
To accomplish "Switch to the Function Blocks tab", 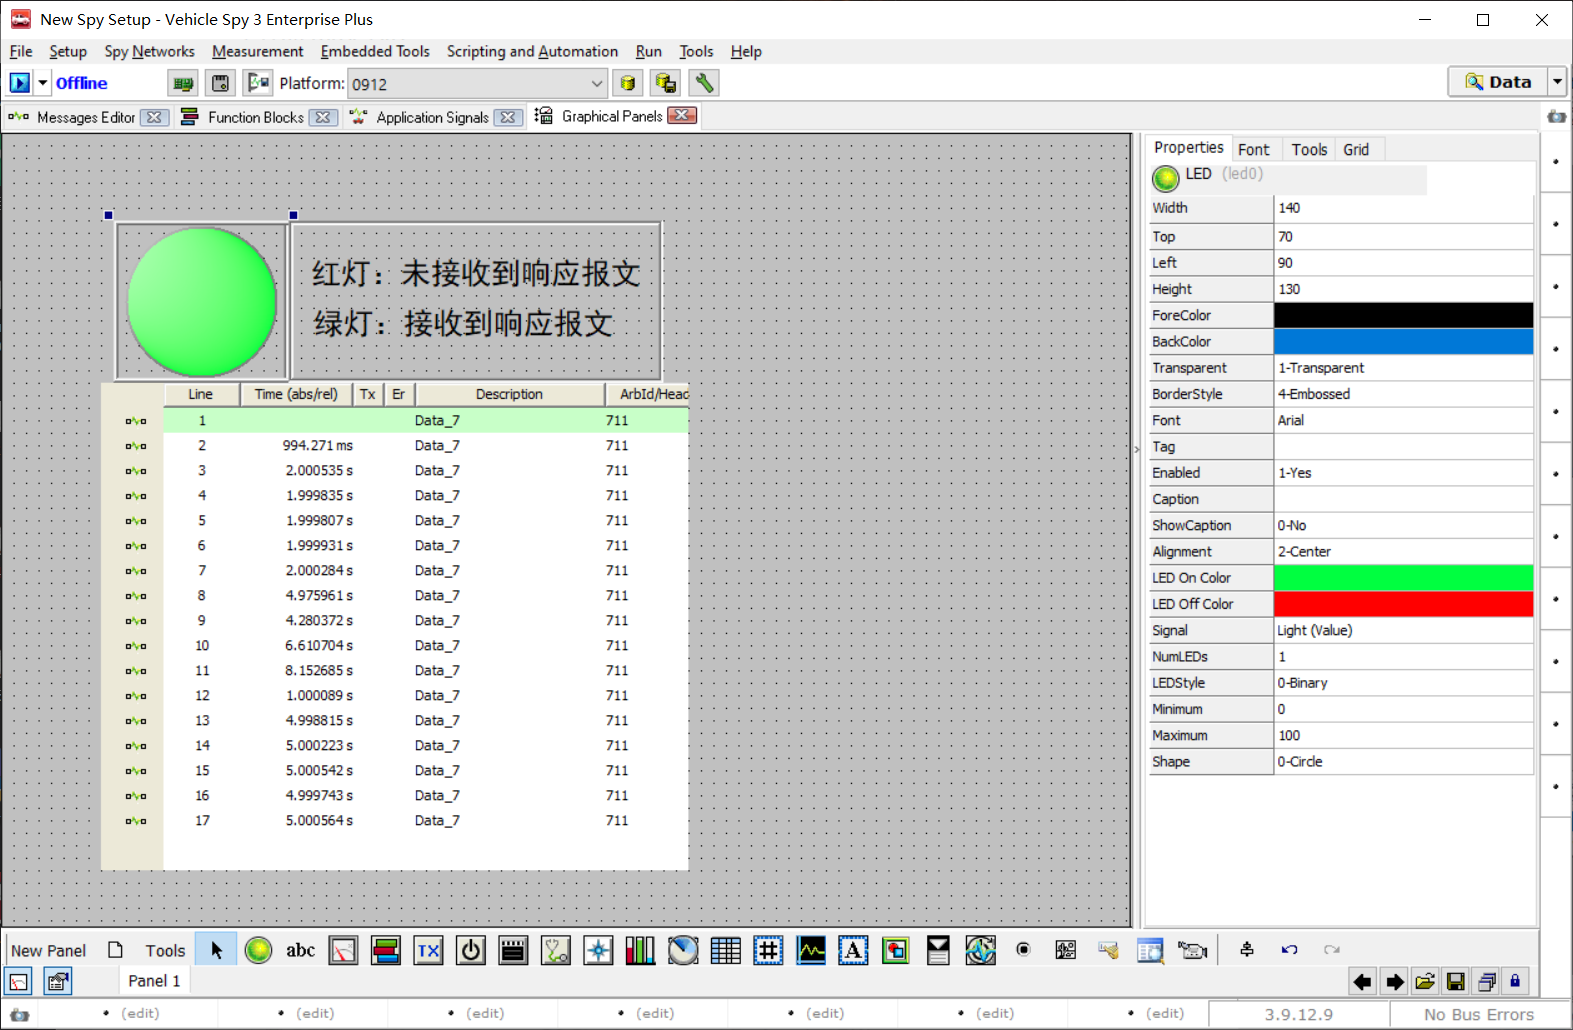I will tap(256, 117).
